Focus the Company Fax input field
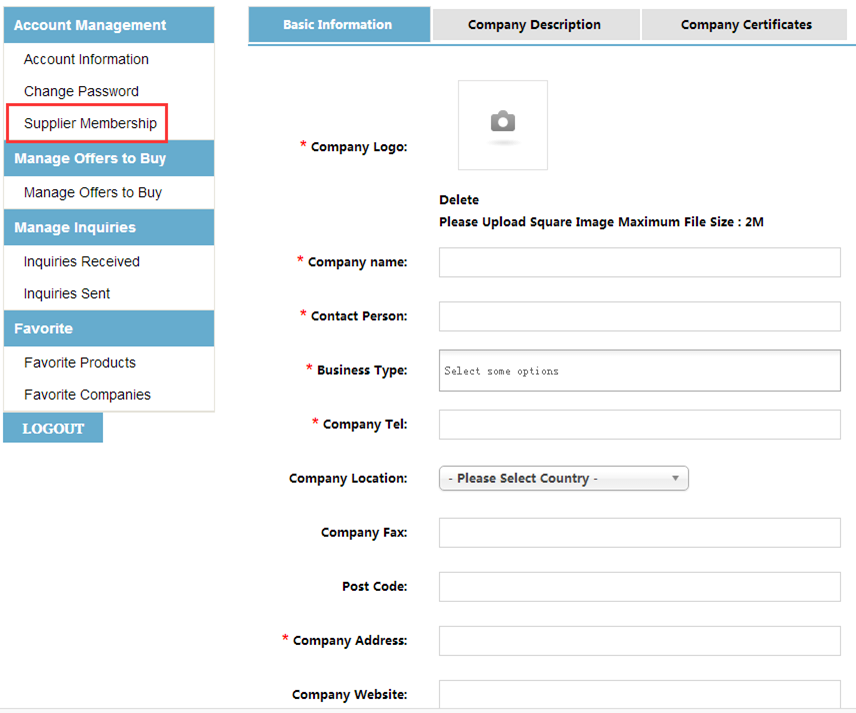 point(639,532)
